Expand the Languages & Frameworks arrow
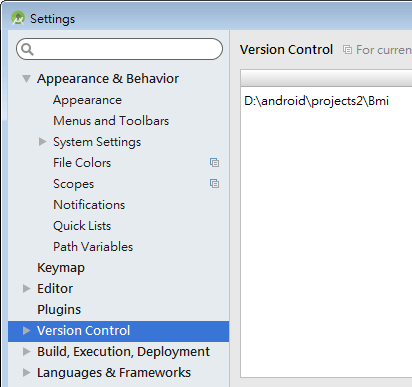This screenshot has height=387, width=412. click(27, 372)
